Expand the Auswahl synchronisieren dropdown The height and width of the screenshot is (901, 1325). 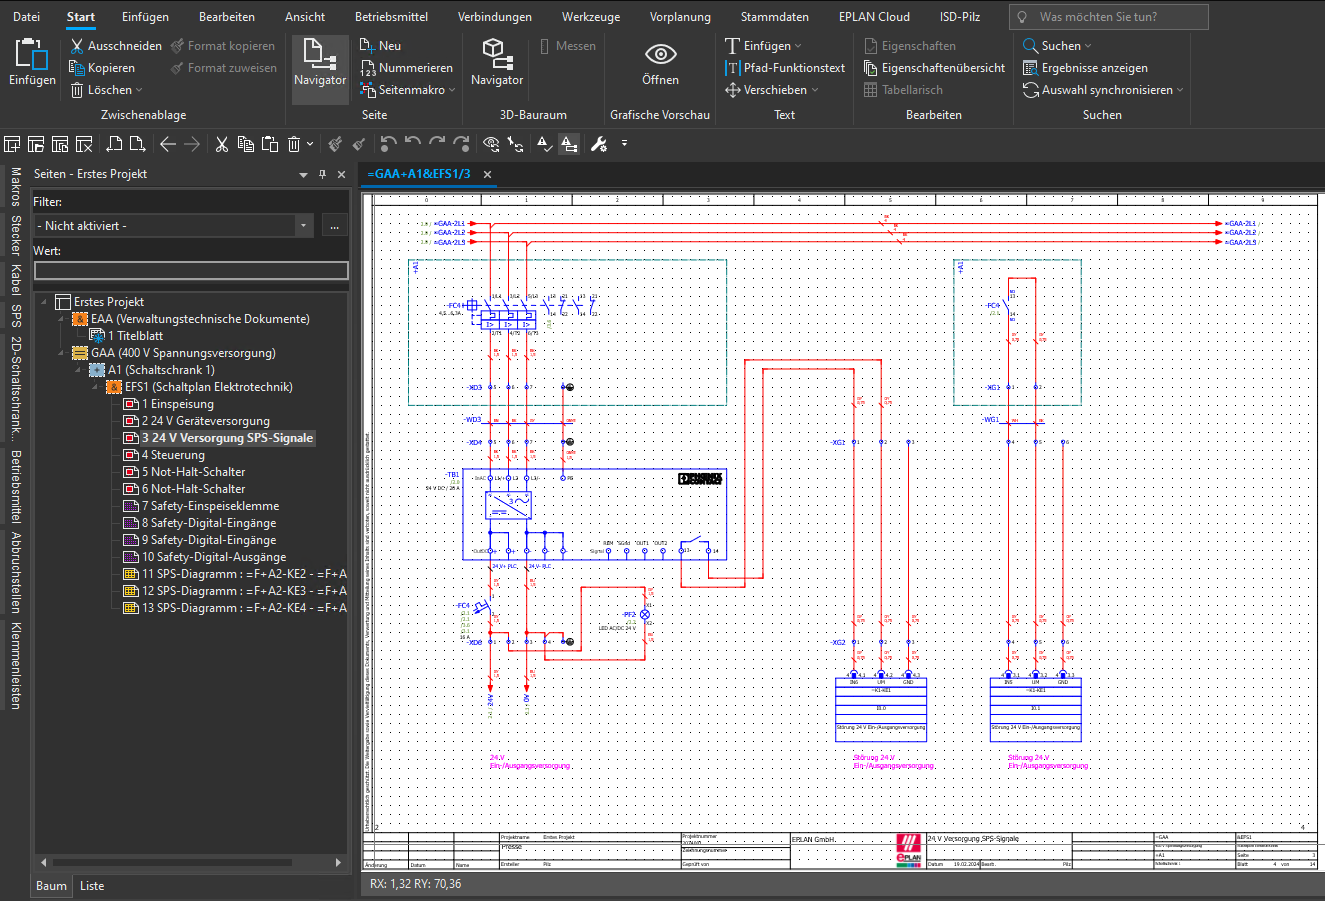[x=1180, y=90]
